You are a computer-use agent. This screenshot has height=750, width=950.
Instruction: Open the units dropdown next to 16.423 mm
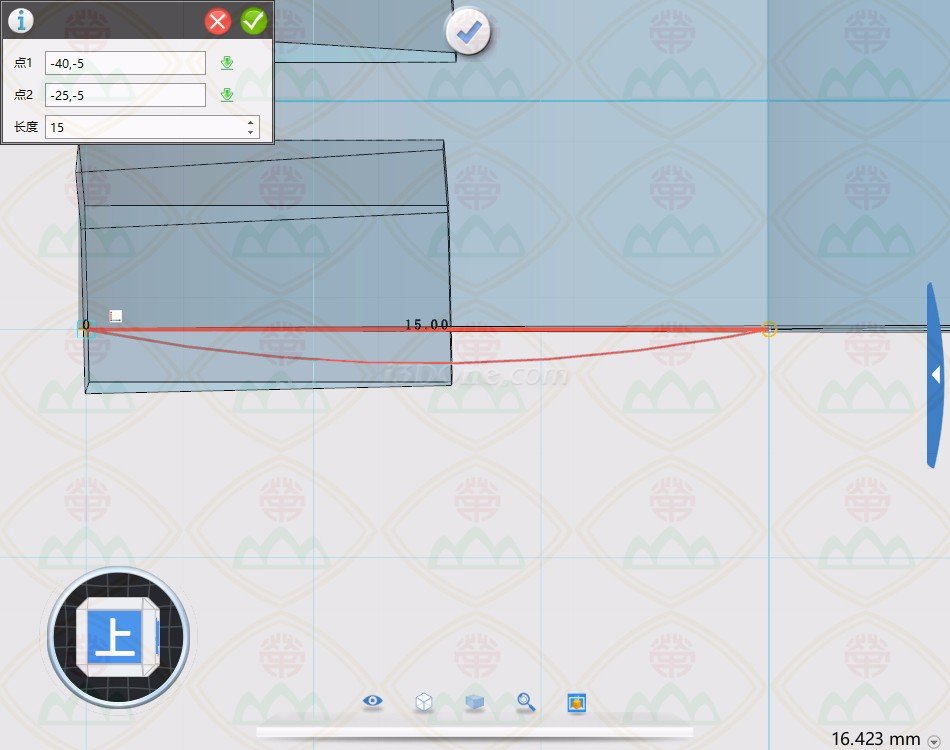click(x=933, y=740)
